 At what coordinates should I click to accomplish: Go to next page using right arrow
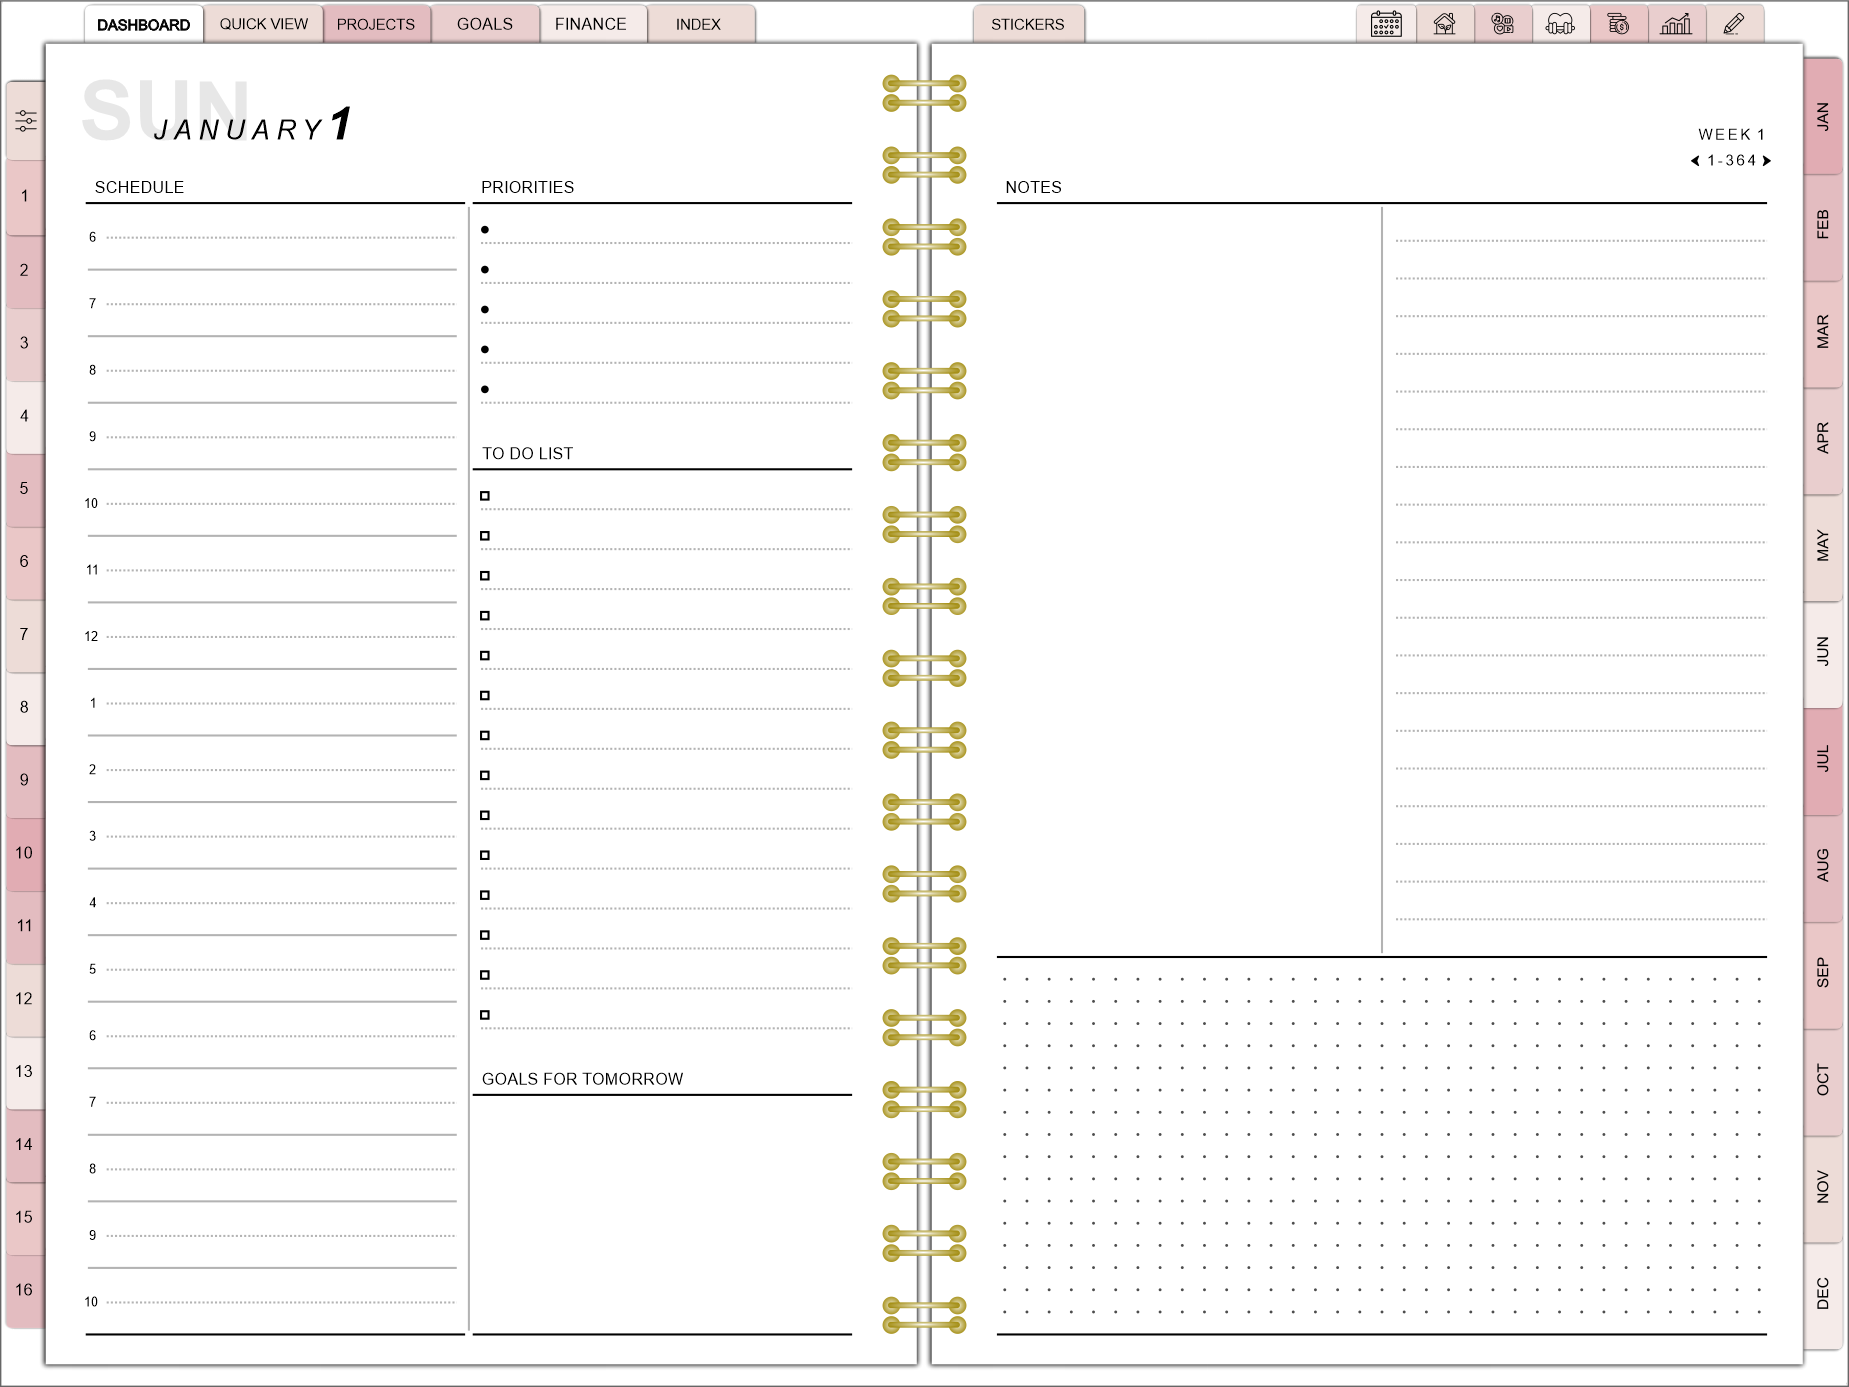(1767, 161)
